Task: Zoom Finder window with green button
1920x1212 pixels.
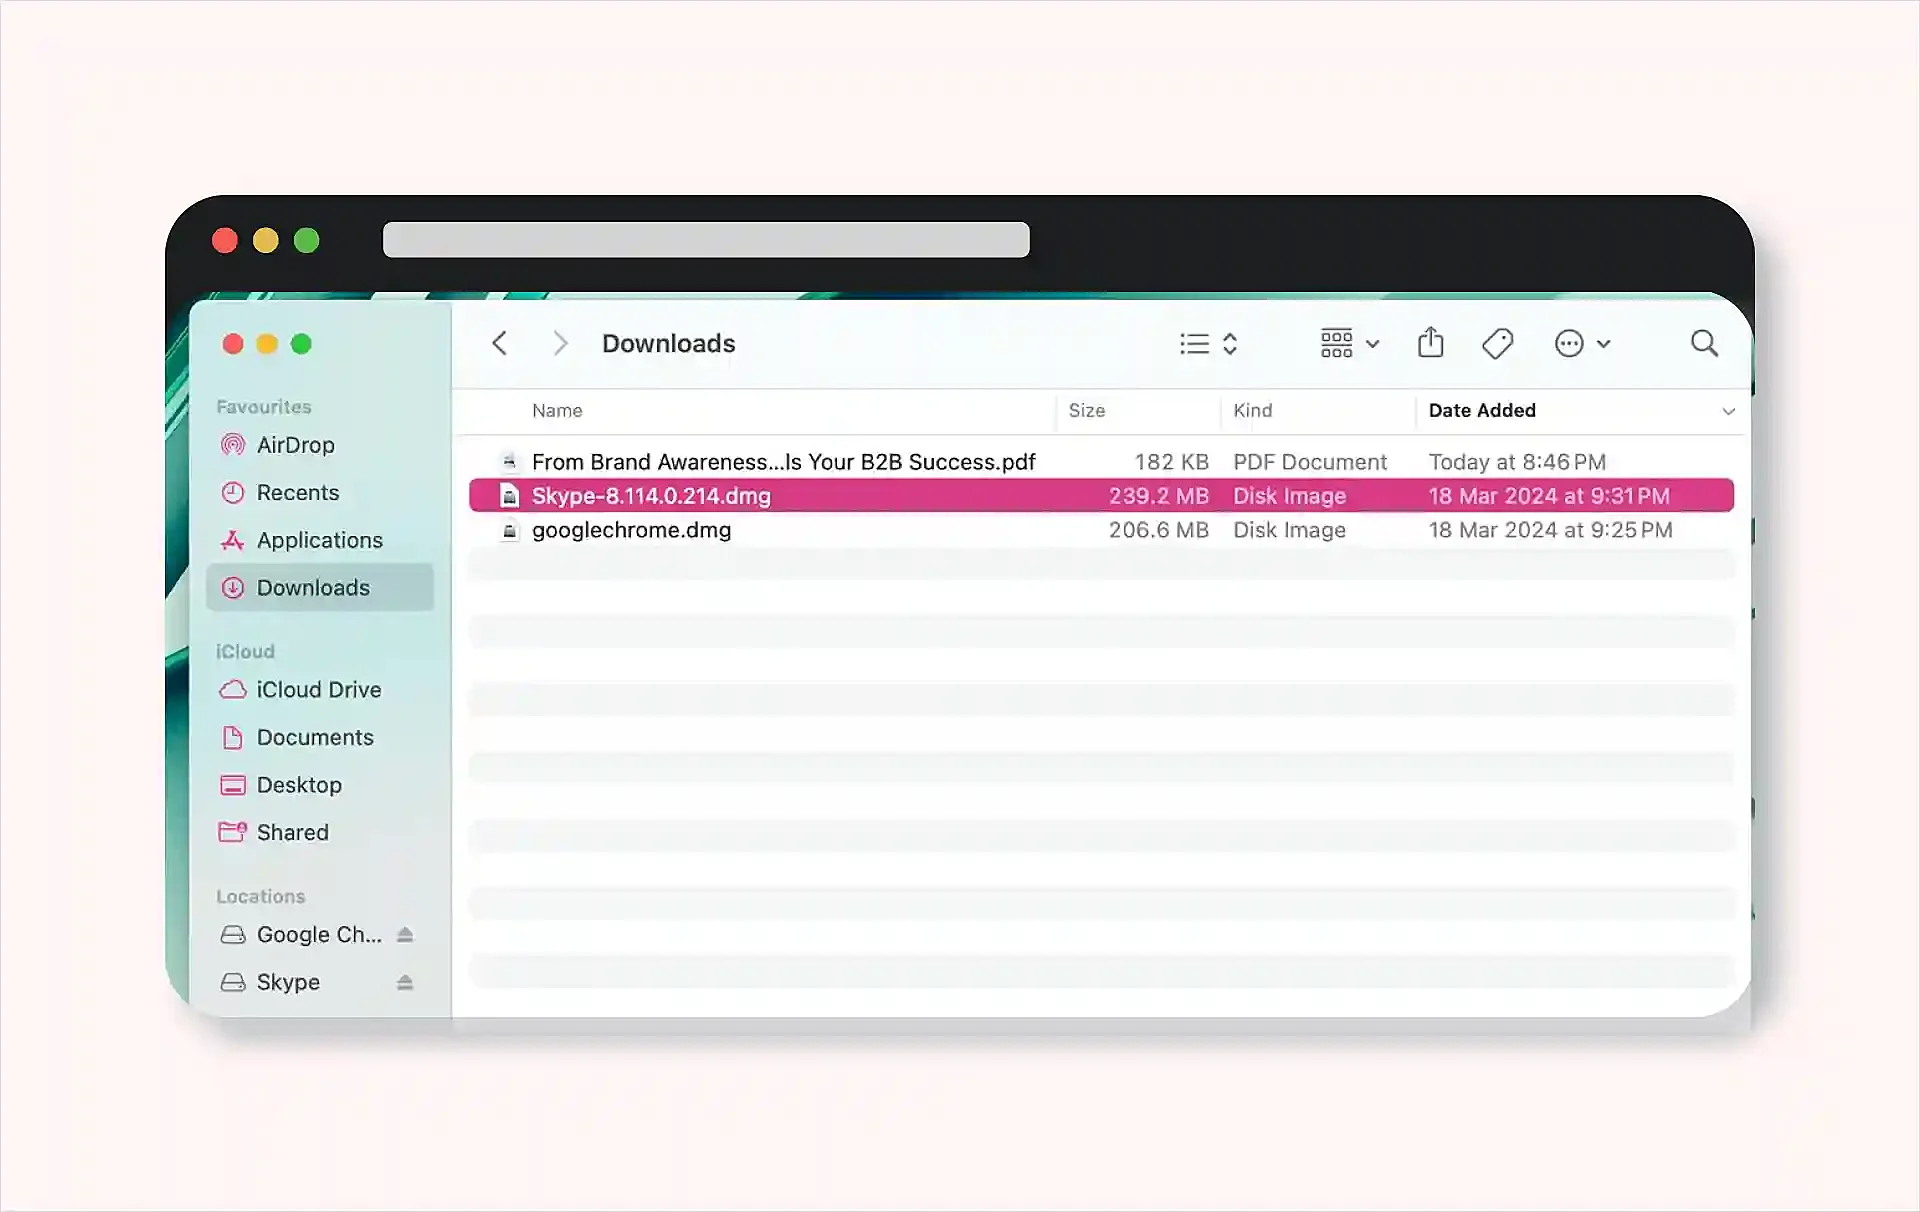Action: [301, 344]
